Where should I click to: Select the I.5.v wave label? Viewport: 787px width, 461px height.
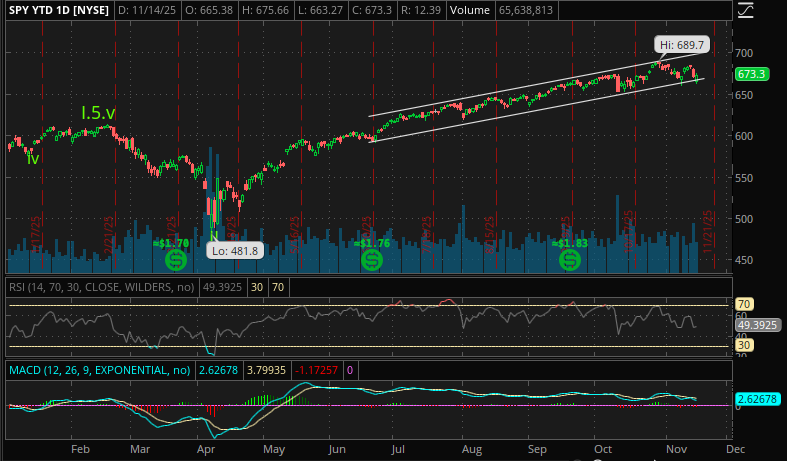coord(98,113)
